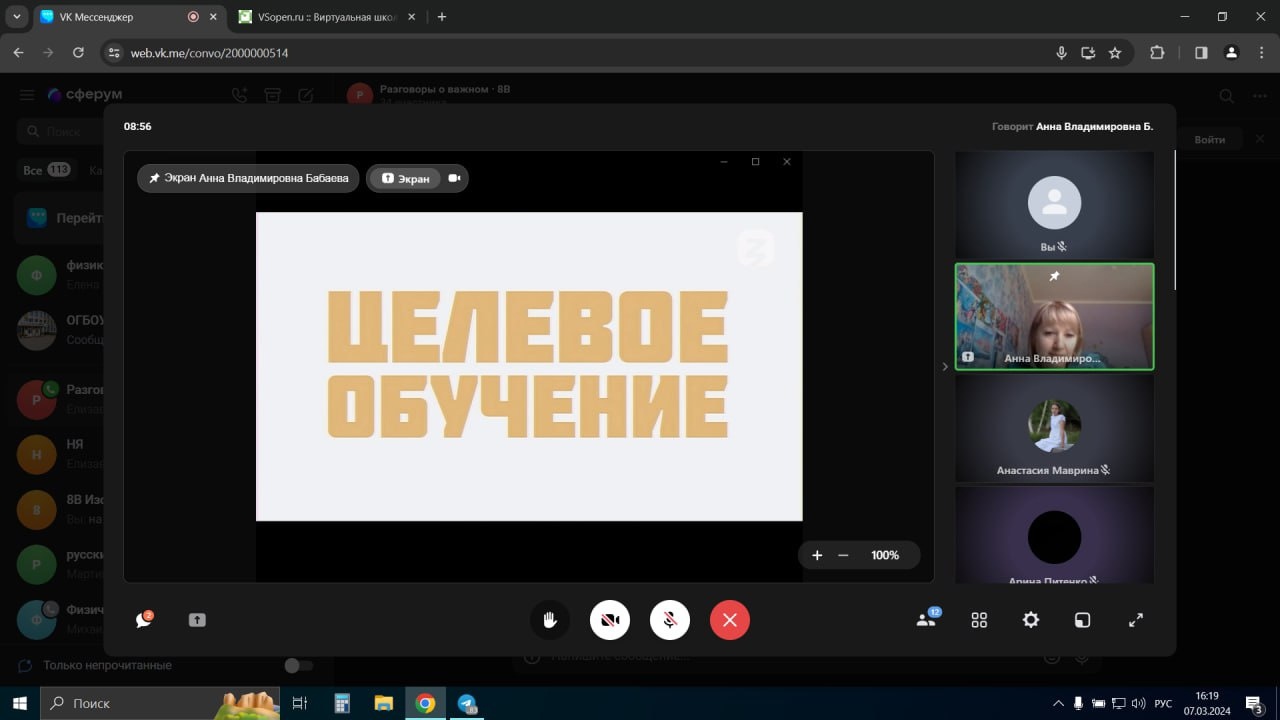Start screen sharing from call bar
Viewport: 1280px width, 720px height.
tap(197, 620)
